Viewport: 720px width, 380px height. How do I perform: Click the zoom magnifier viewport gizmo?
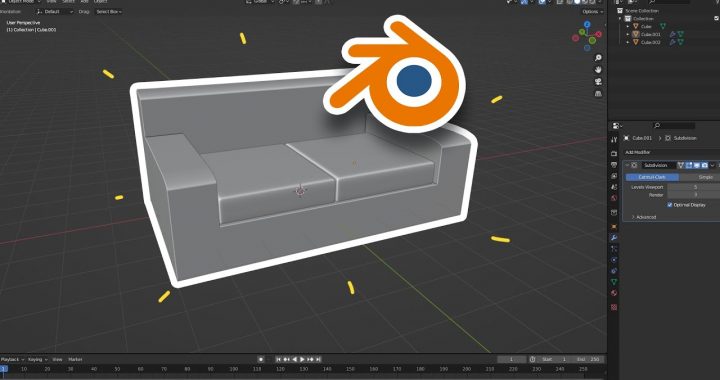coord(598,58)
